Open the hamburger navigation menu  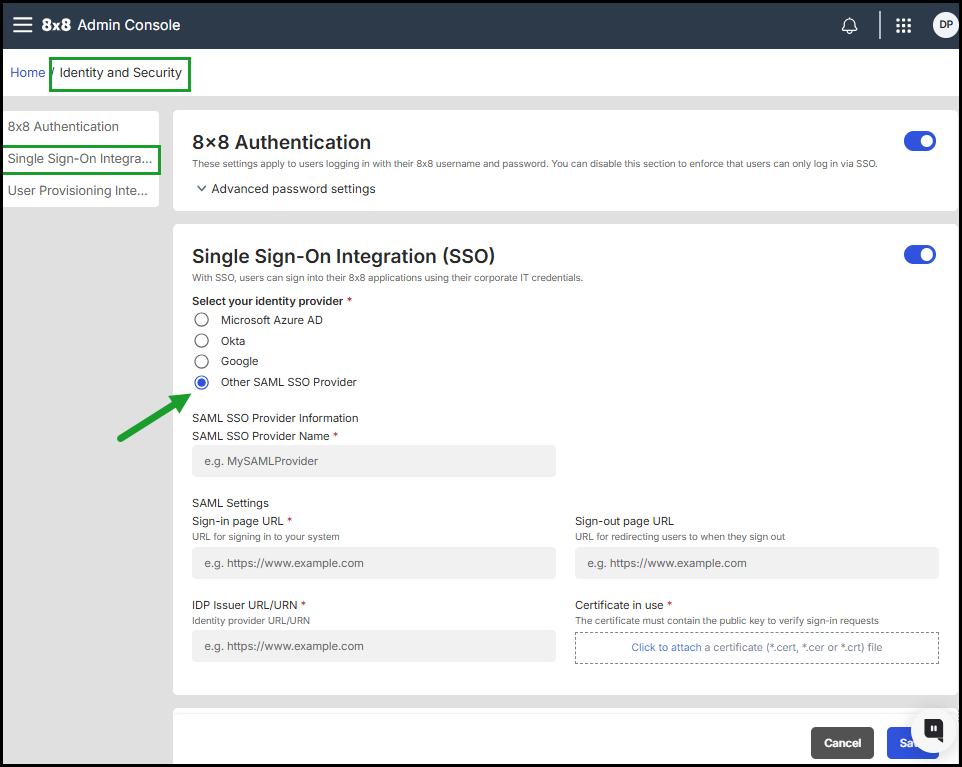click(22, 25)
